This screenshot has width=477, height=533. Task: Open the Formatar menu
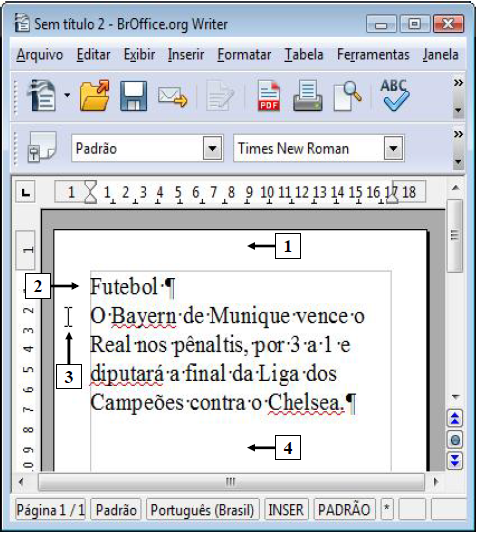point(244,54)
